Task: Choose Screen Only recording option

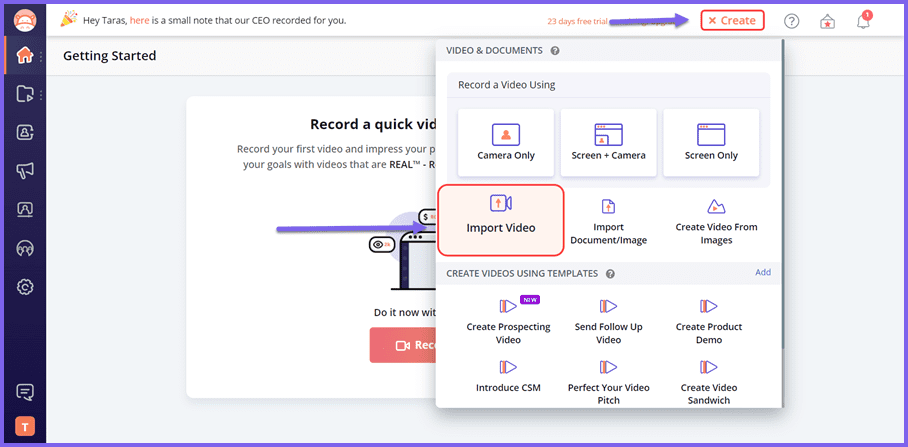Action: click(x=710, y=142)
